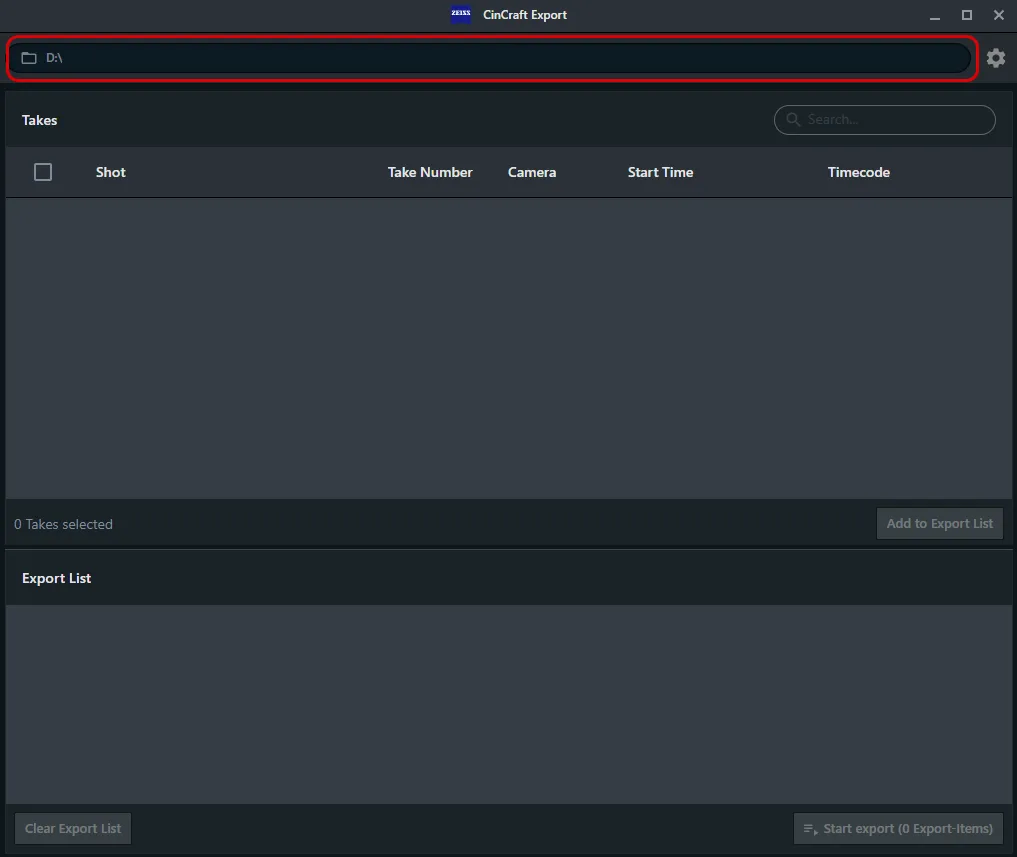Maximize the CinCraft Export window
Image resolution: width=1017 pixels, height=857 pixels.
click(x=966, y=15)
